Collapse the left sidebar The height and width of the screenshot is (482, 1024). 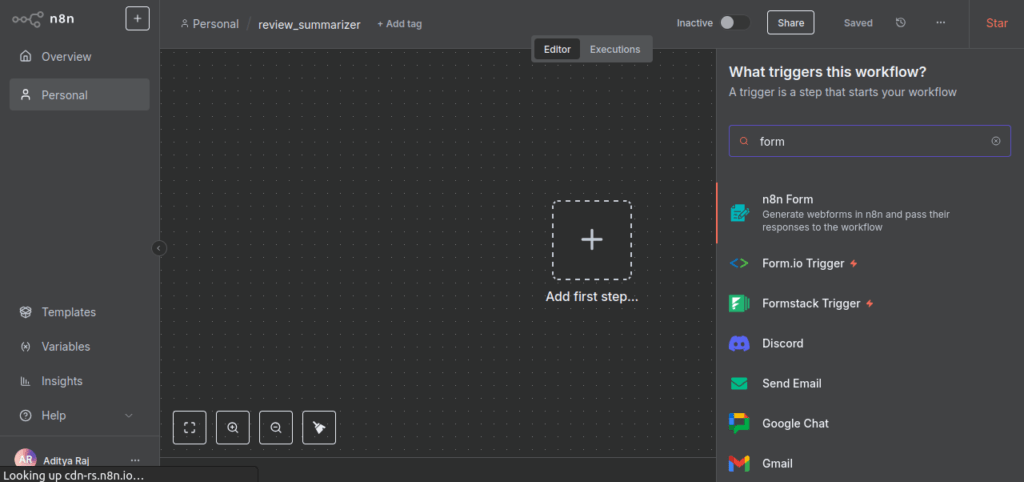[x=158, y=248]
